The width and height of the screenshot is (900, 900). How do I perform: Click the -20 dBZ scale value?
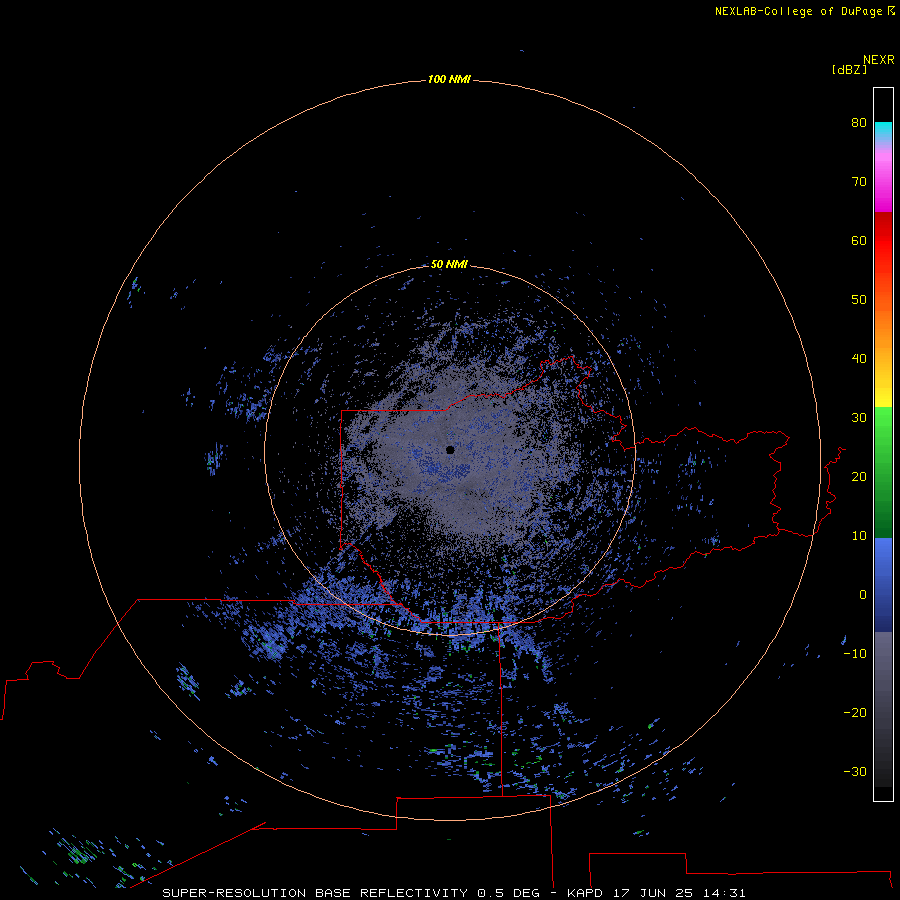[x=855, y=713]
